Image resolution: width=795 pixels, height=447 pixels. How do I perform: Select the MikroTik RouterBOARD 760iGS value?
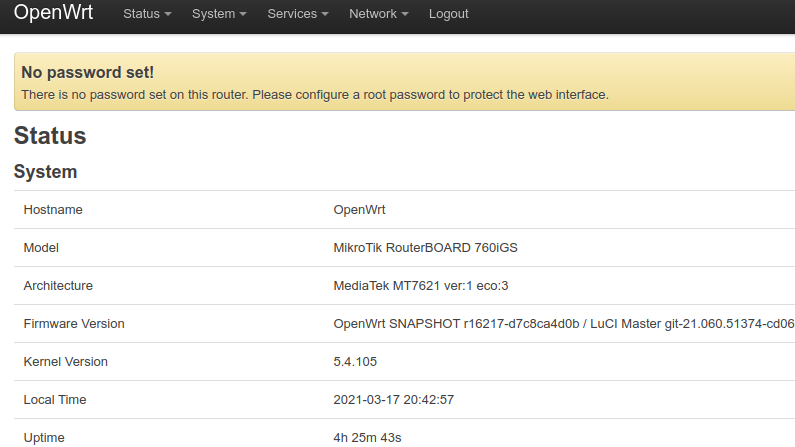click(425, 248)
